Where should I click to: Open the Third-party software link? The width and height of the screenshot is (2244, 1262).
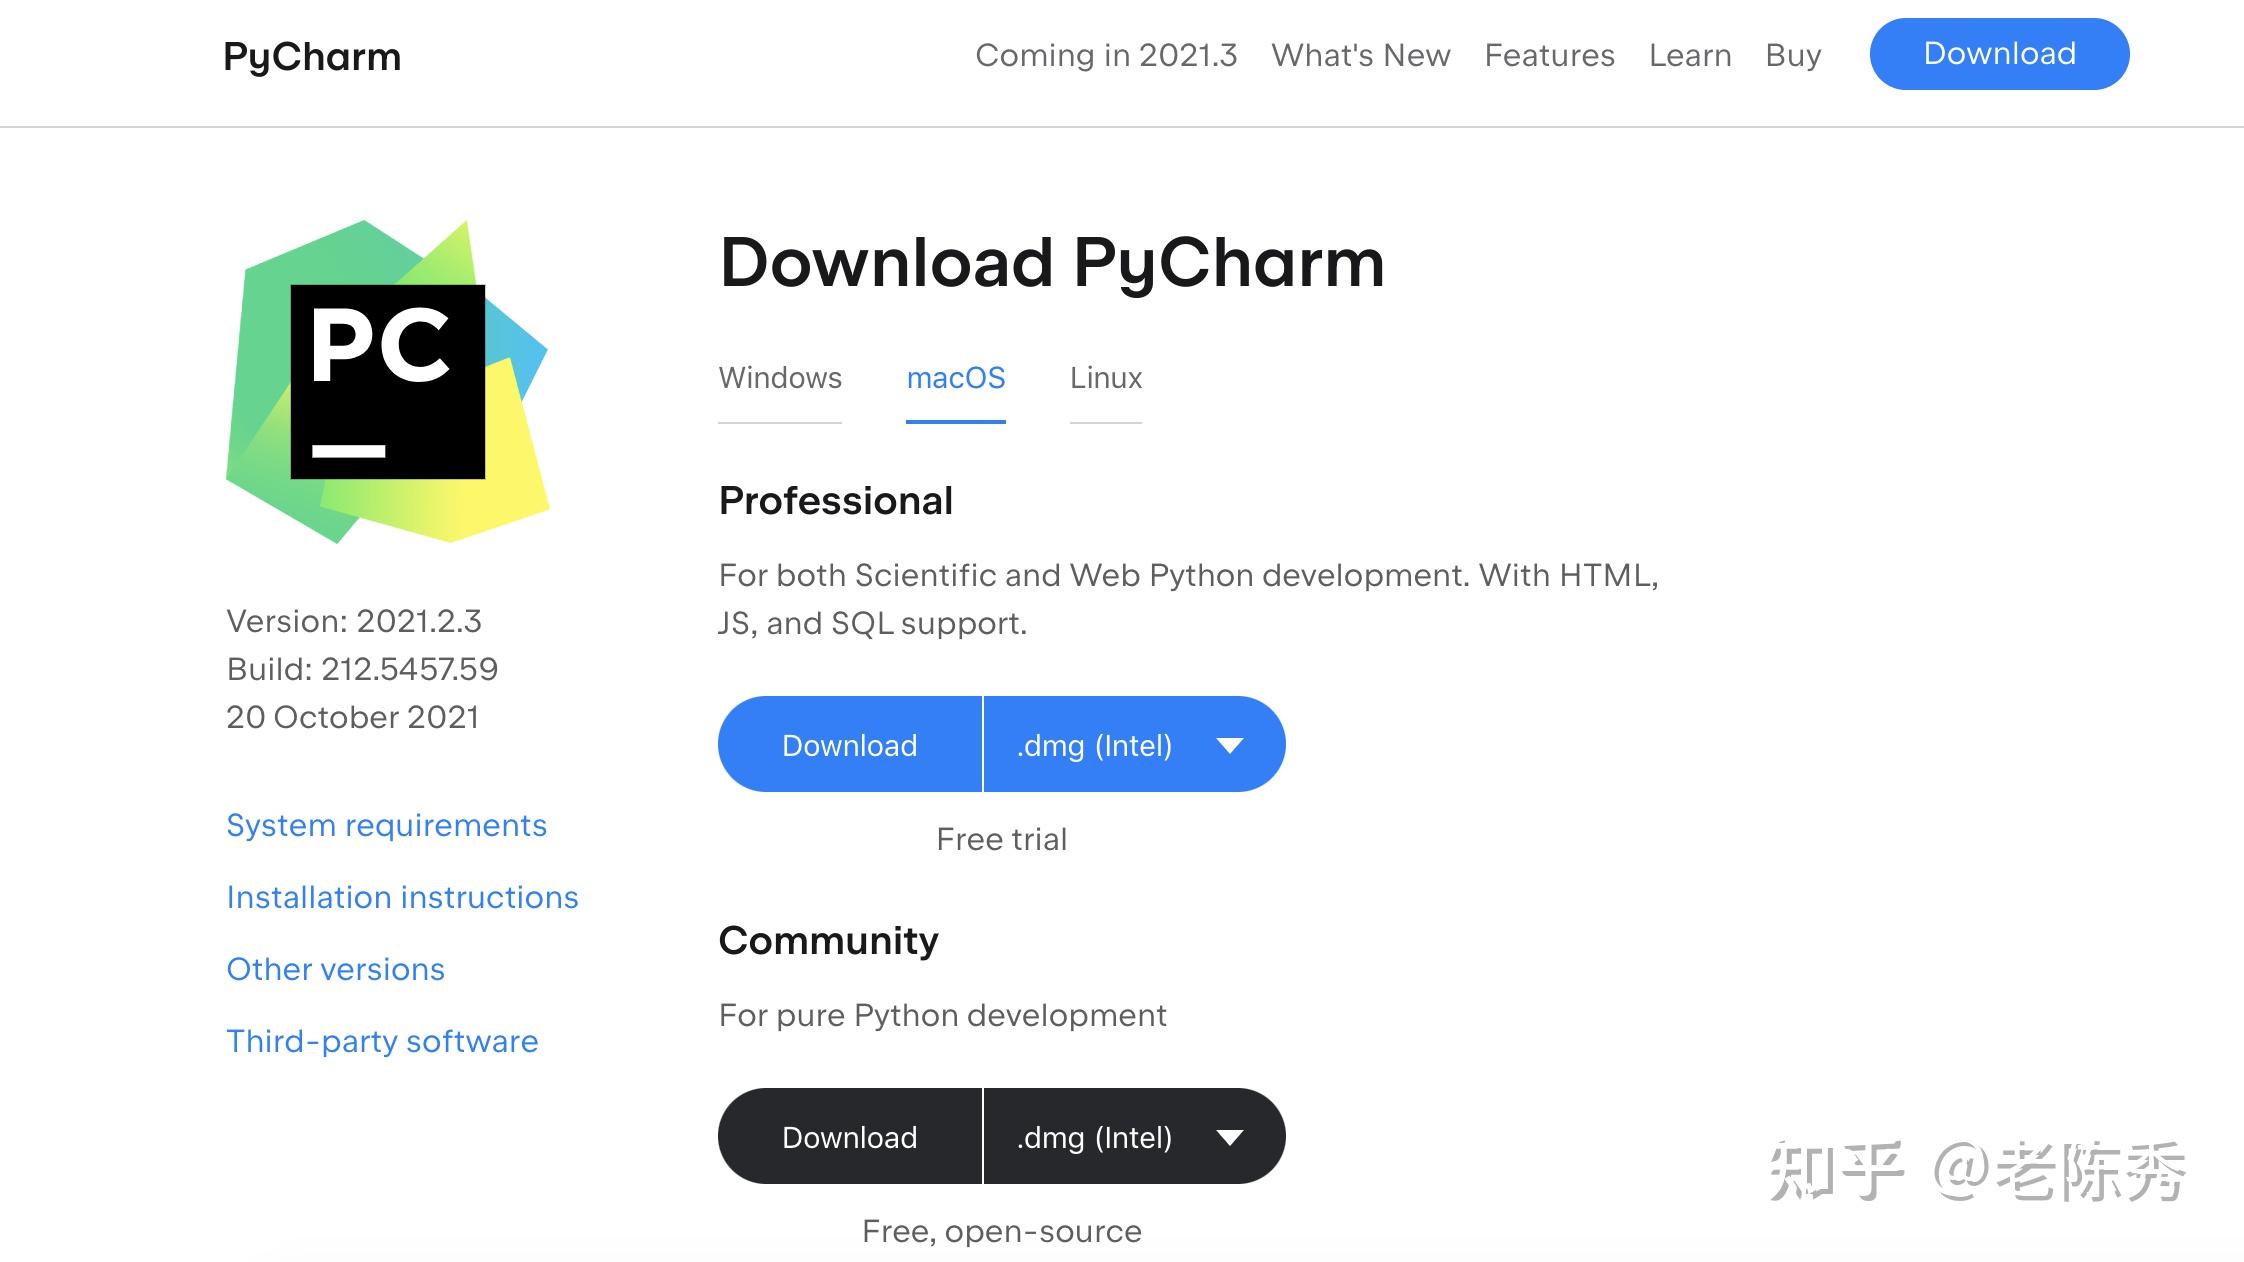(x=381, y=1041)
